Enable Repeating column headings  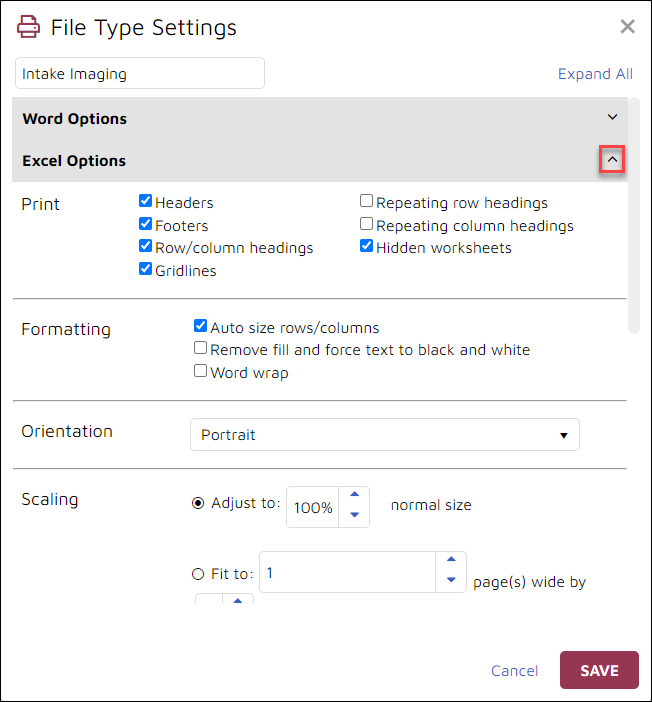(366, 223)
